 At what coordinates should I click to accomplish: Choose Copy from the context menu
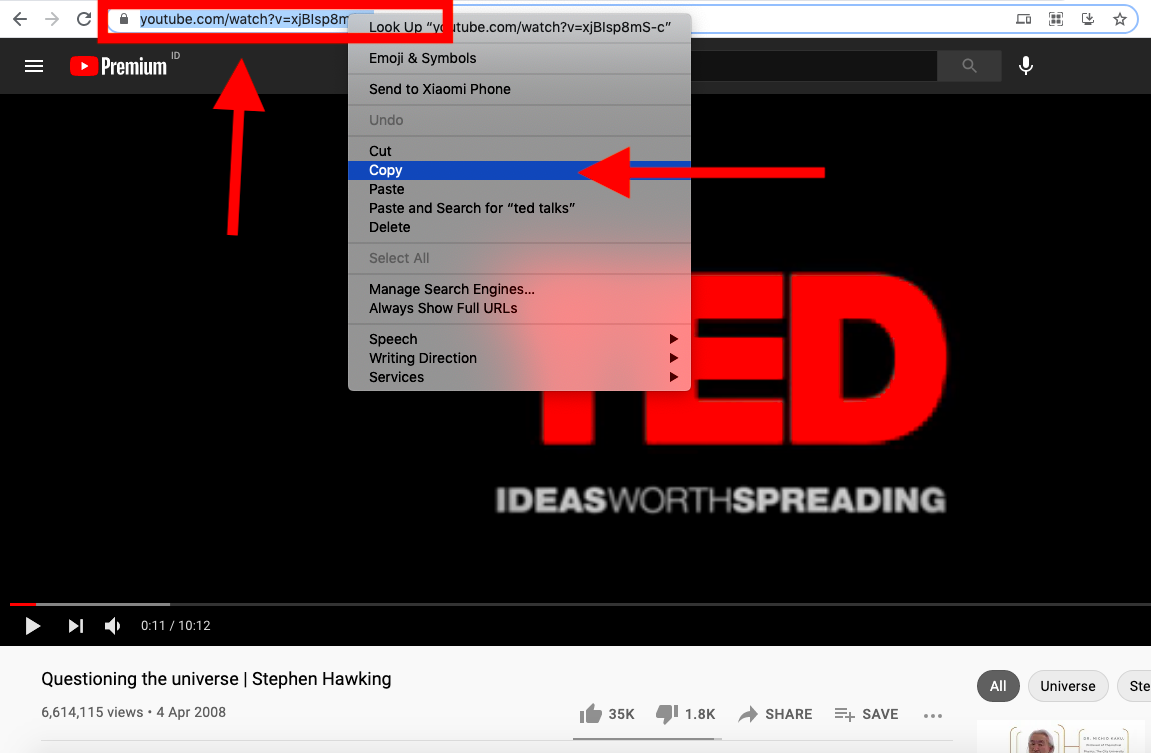(x=520, y=170)
